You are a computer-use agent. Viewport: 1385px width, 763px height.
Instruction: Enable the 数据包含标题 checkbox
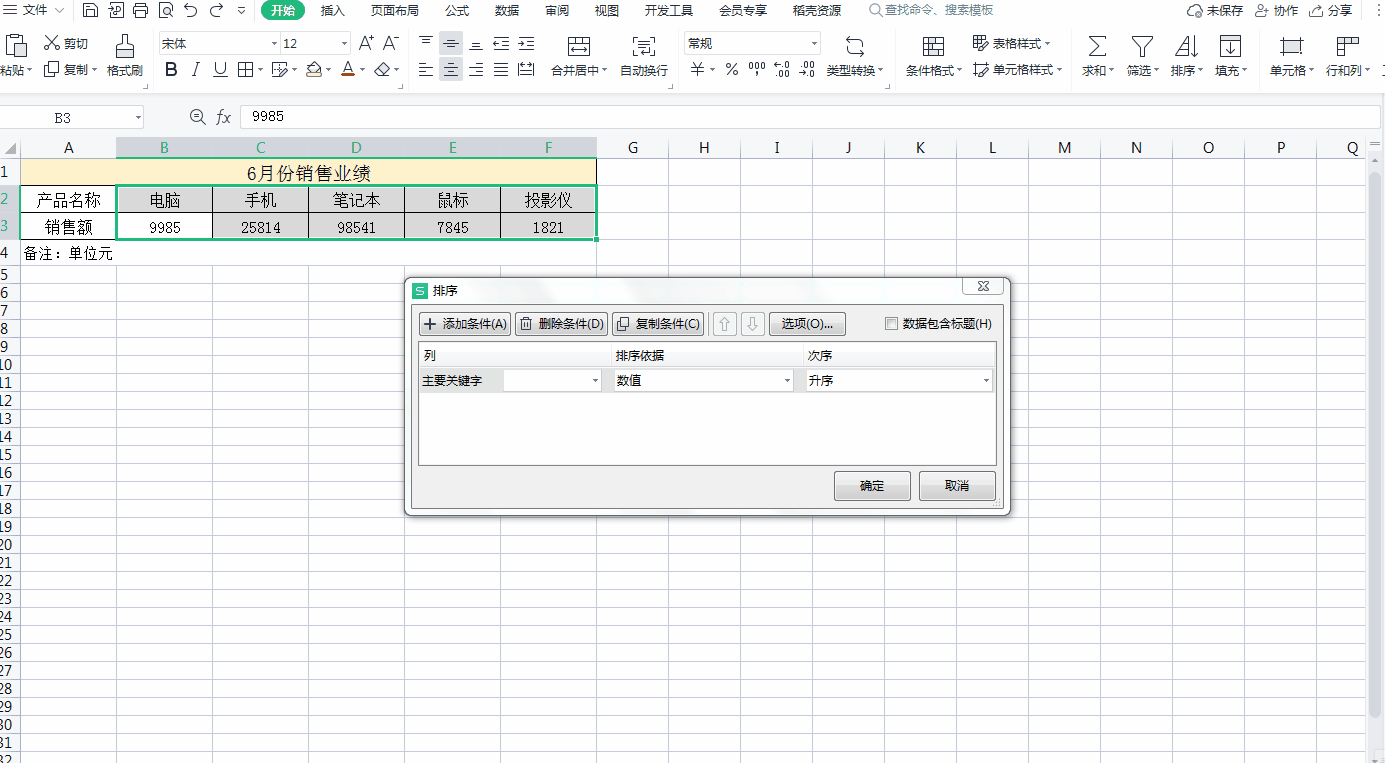tap(892, 324)
